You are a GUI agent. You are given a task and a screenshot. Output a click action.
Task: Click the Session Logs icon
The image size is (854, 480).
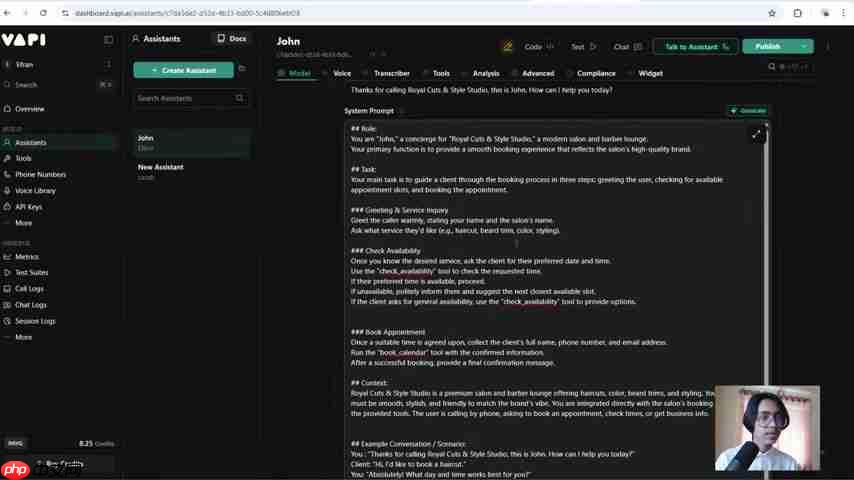[x=7, y=321]
